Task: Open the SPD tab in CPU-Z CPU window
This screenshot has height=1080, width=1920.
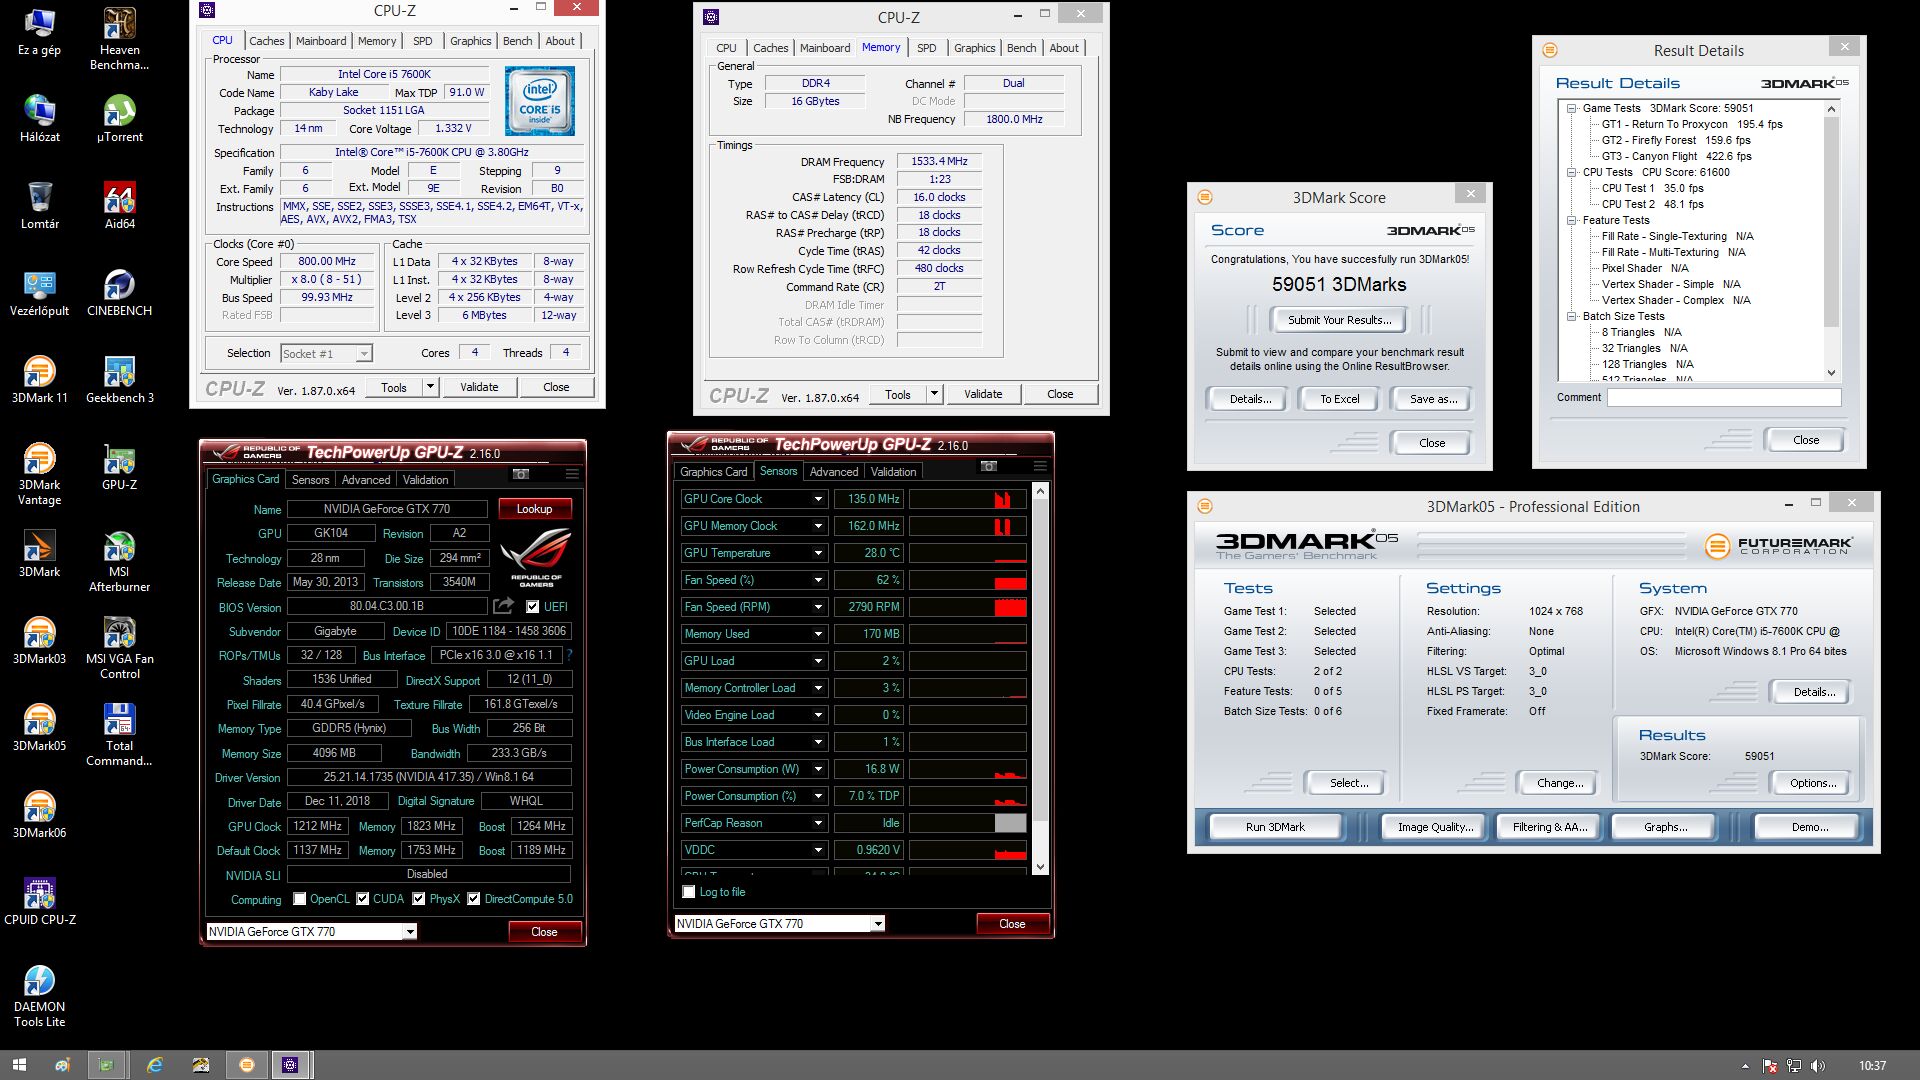Action: click(x=423, y=41)
